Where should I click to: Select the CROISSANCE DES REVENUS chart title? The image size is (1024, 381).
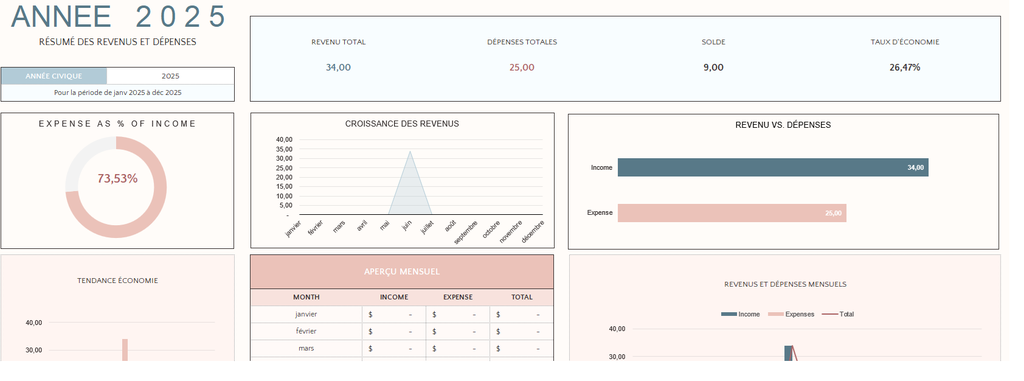click(x=402, y=124)
